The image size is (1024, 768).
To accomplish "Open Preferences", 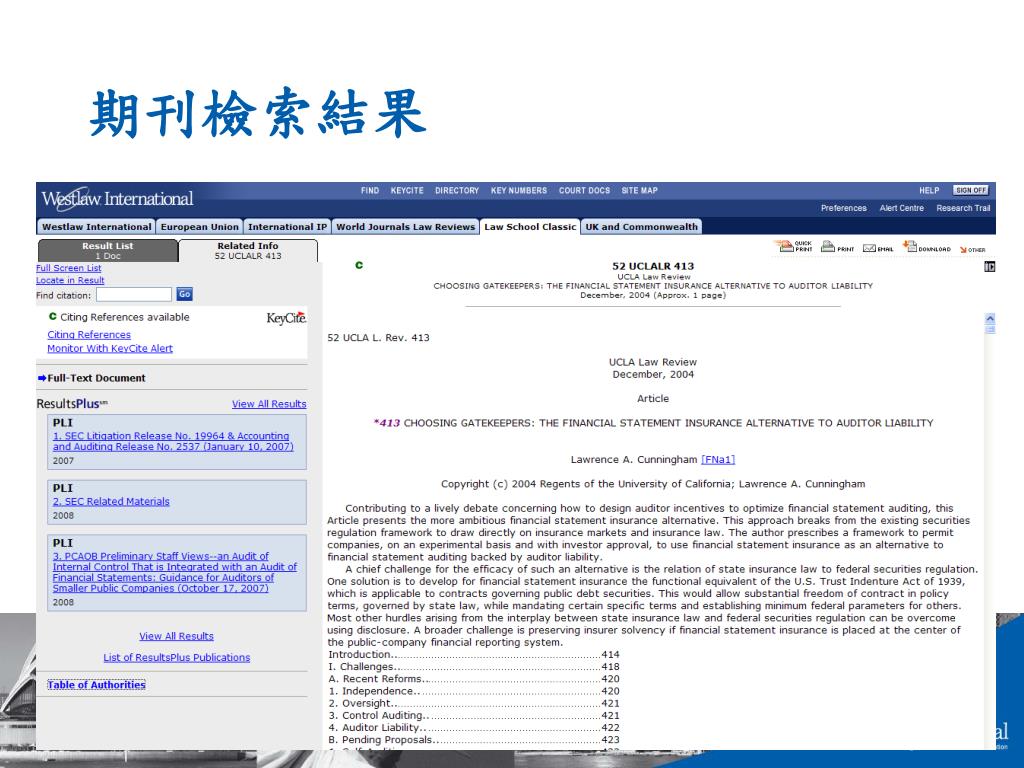I will coord(844,208).
